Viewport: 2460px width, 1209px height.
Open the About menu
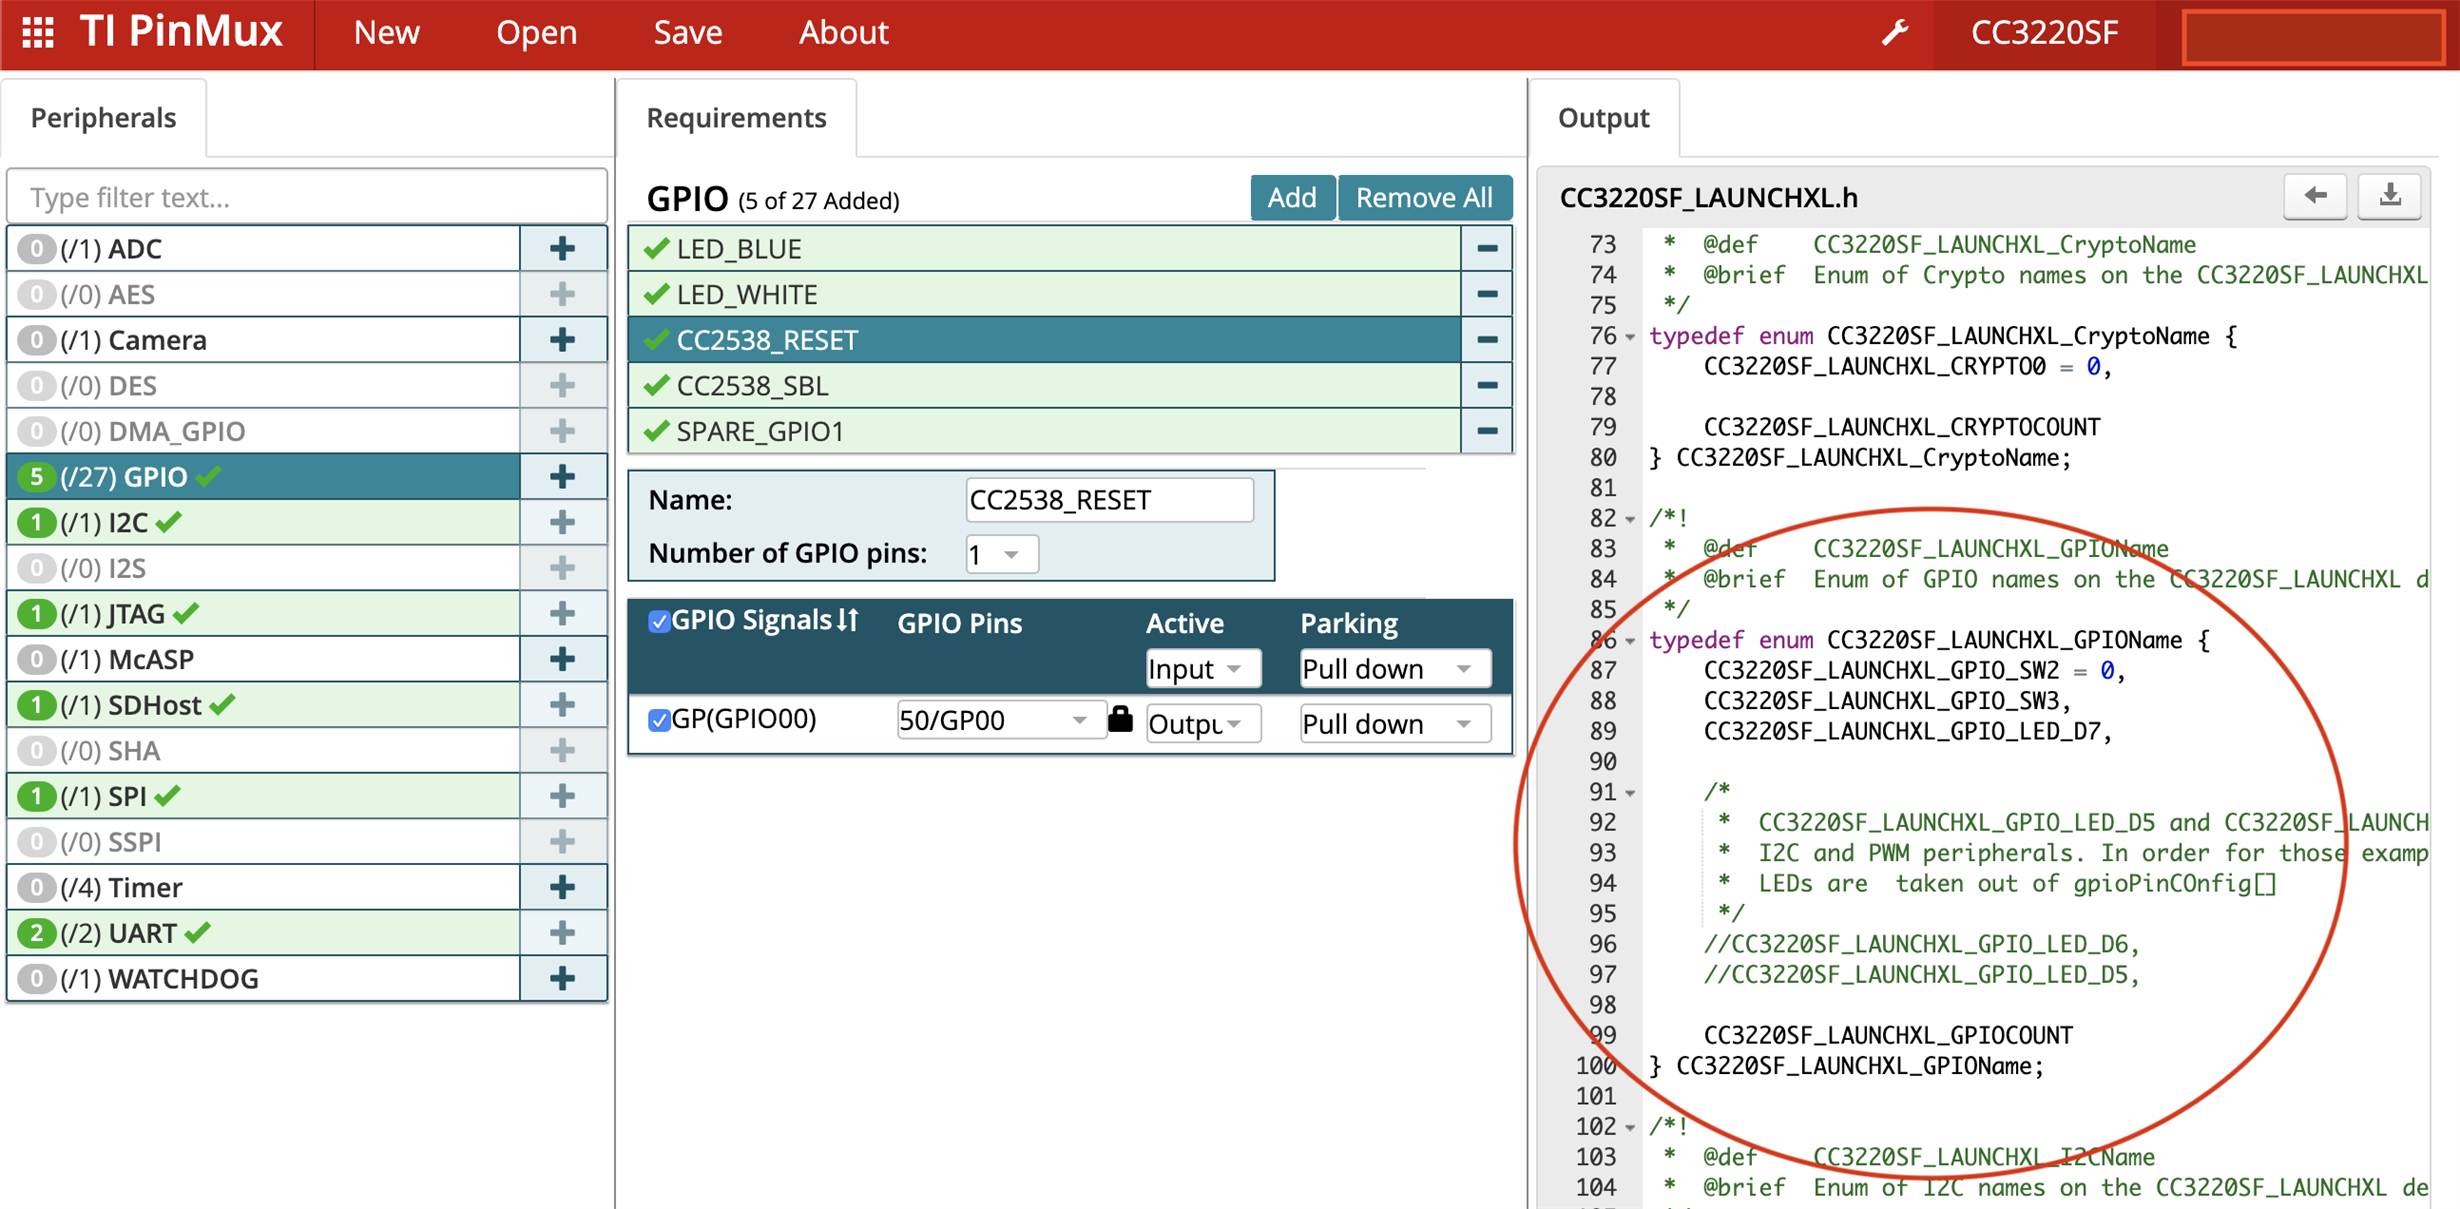pos(842,33)
